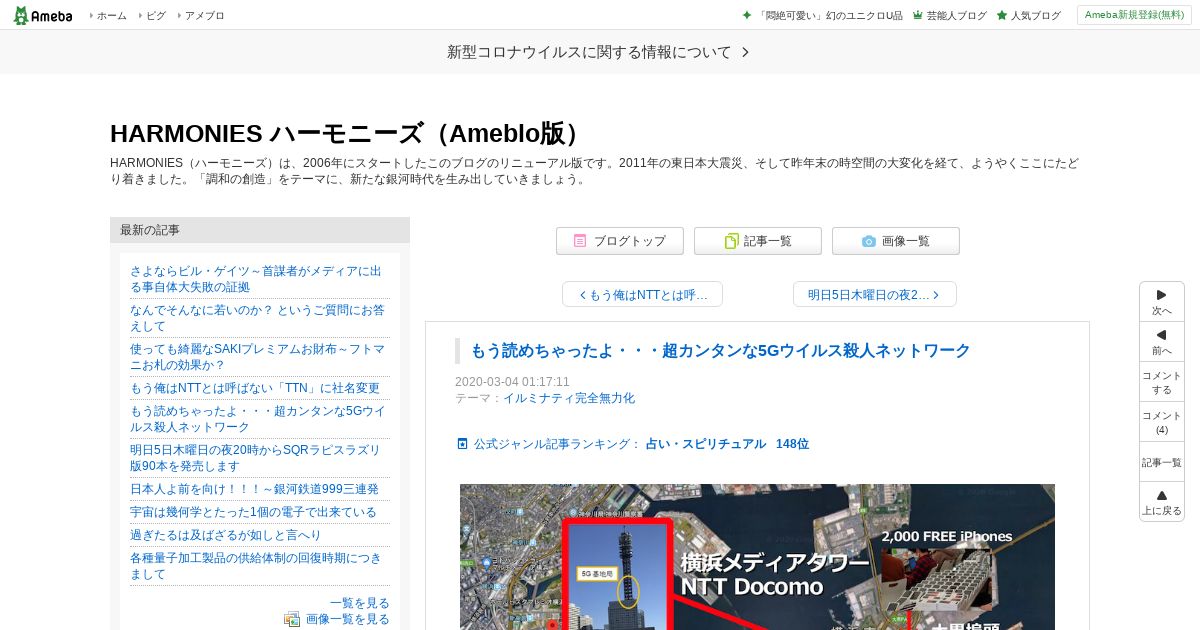This screenshot has height=630, width=1200.
Task: Open 占い・スピリチュアル 148位 ranking link
Action: [x=728, y=444]
